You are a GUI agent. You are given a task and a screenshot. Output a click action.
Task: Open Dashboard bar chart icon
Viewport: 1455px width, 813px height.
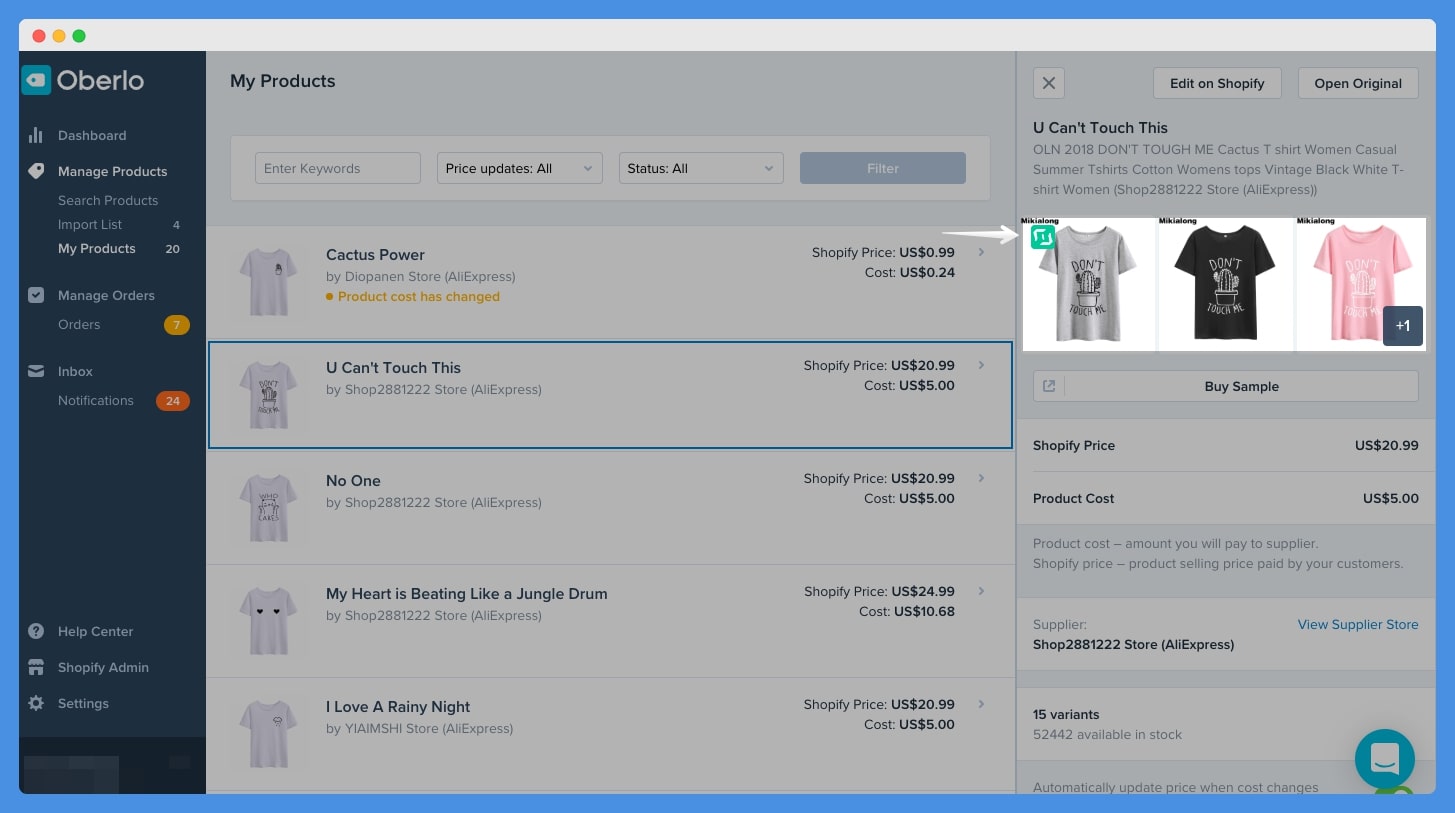36,135
